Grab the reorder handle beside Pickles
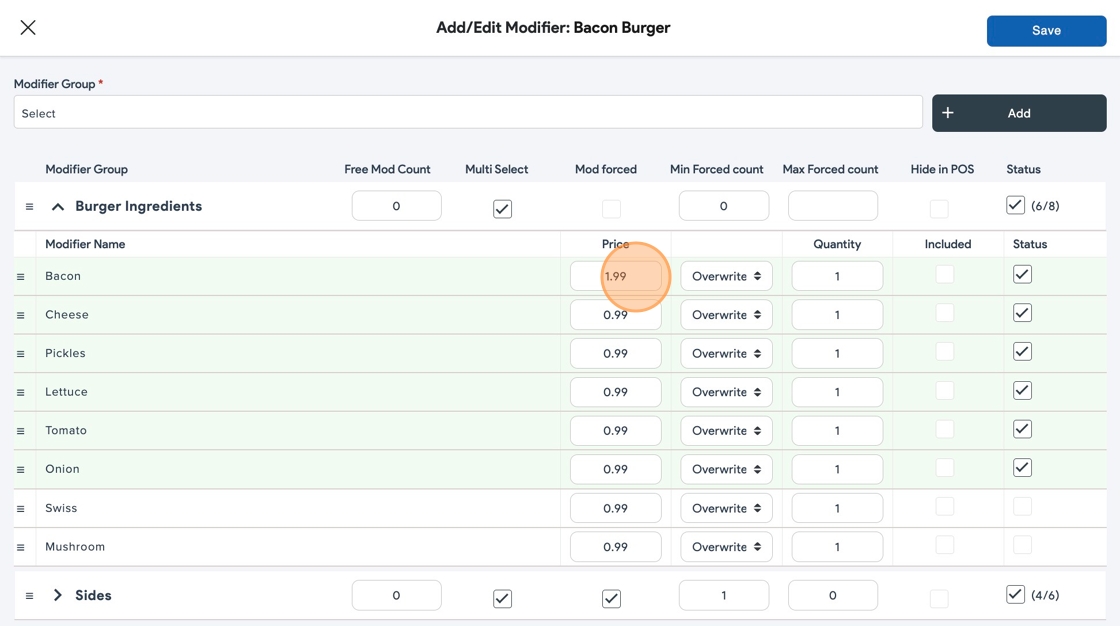Viewport: 1120px width, 626px height. pos(20,354)
